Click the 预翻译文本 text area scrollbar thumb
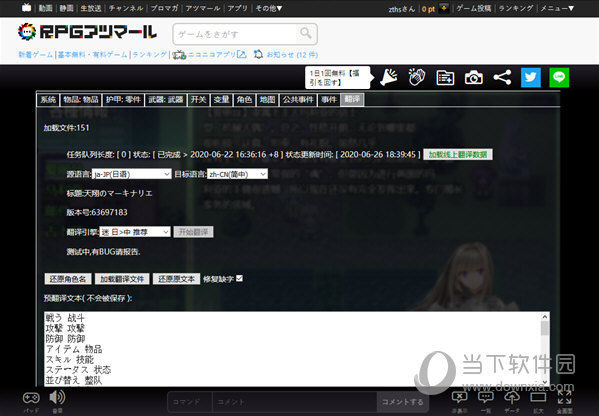Image resolution: width=599 pixels, height=416 pixels. click(x=545, y=329)
